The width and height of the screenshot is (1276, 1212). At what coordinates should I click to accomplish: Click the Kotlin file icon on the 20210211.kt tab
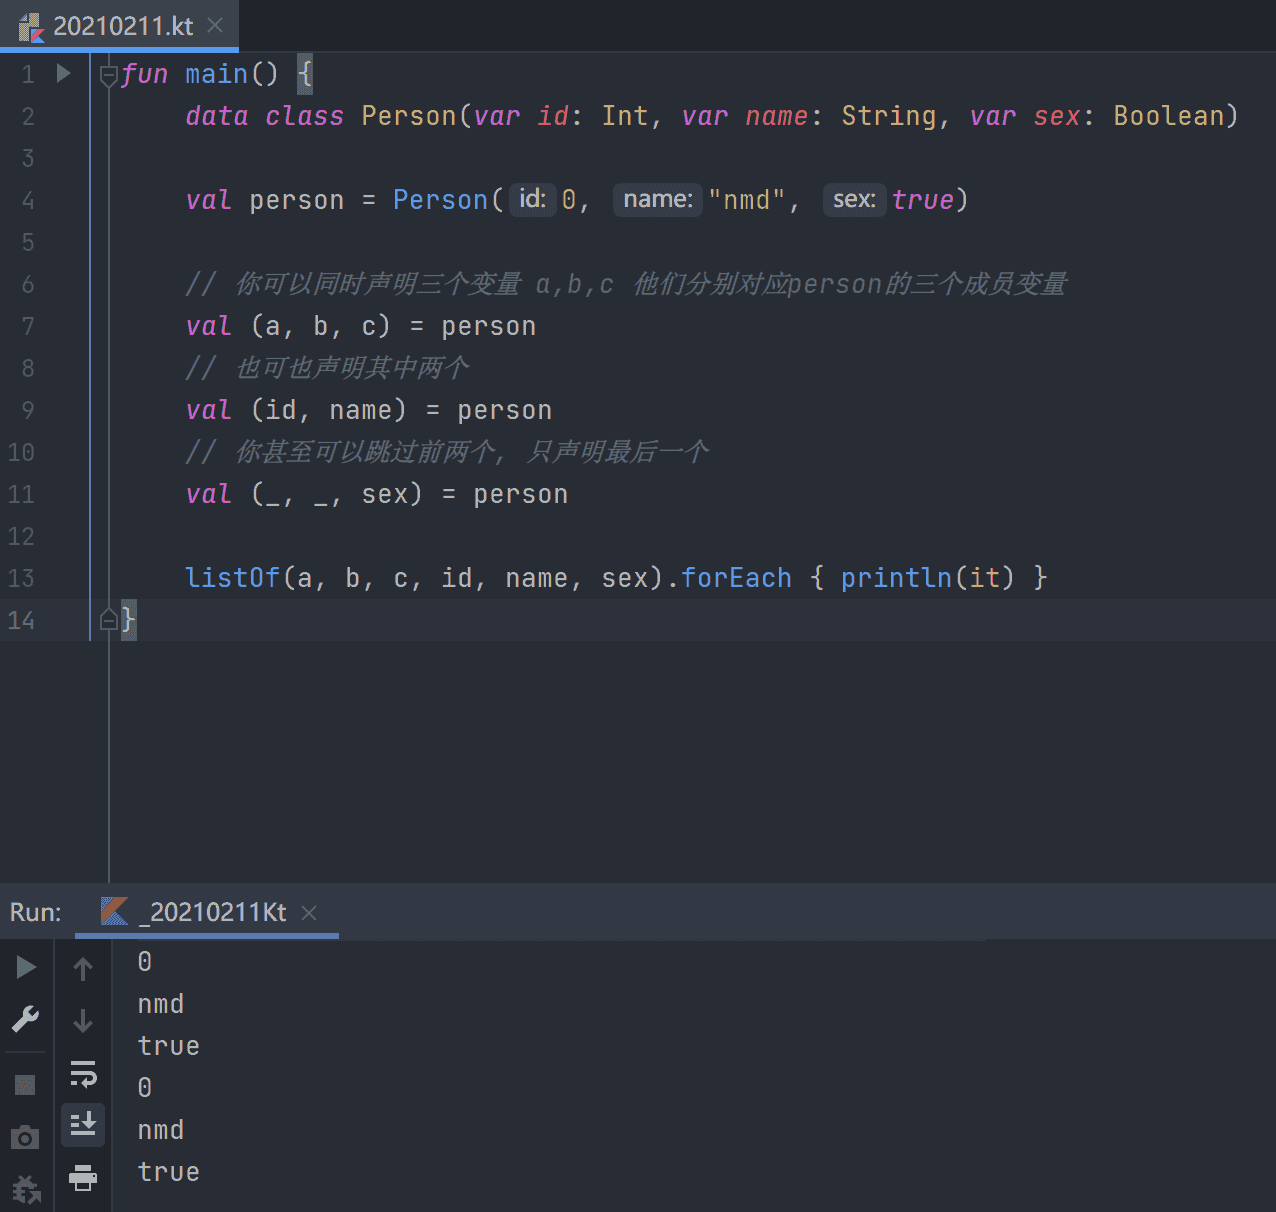pyautogui.click(x=31, y=27)
